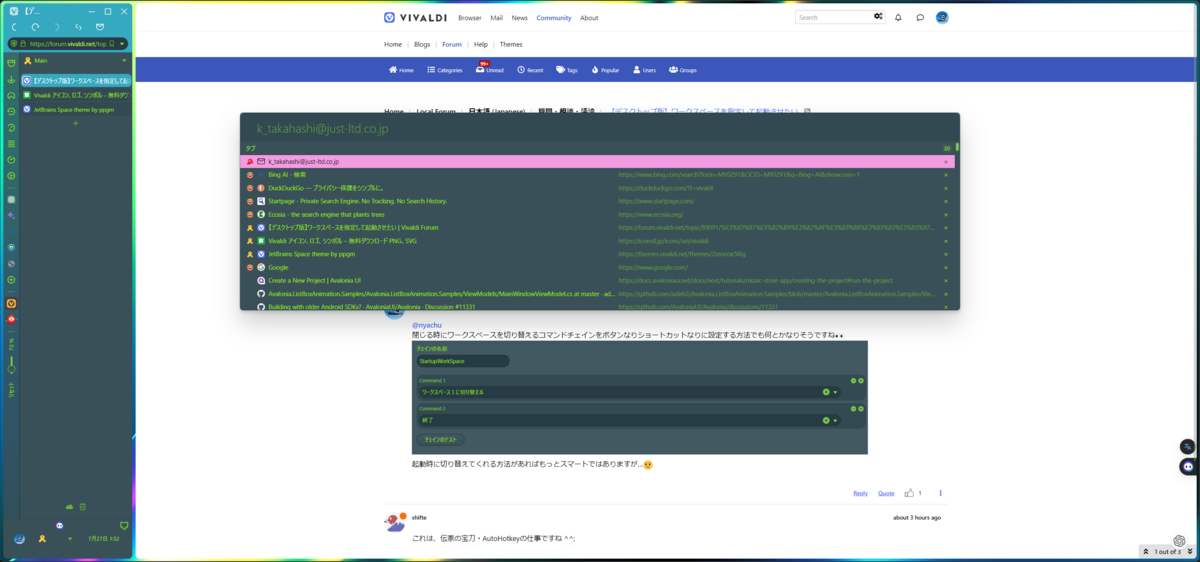This screenshot has height=562, width=1200.
Task: Close the DuckDuckGo tab entry
Action: 946,188
